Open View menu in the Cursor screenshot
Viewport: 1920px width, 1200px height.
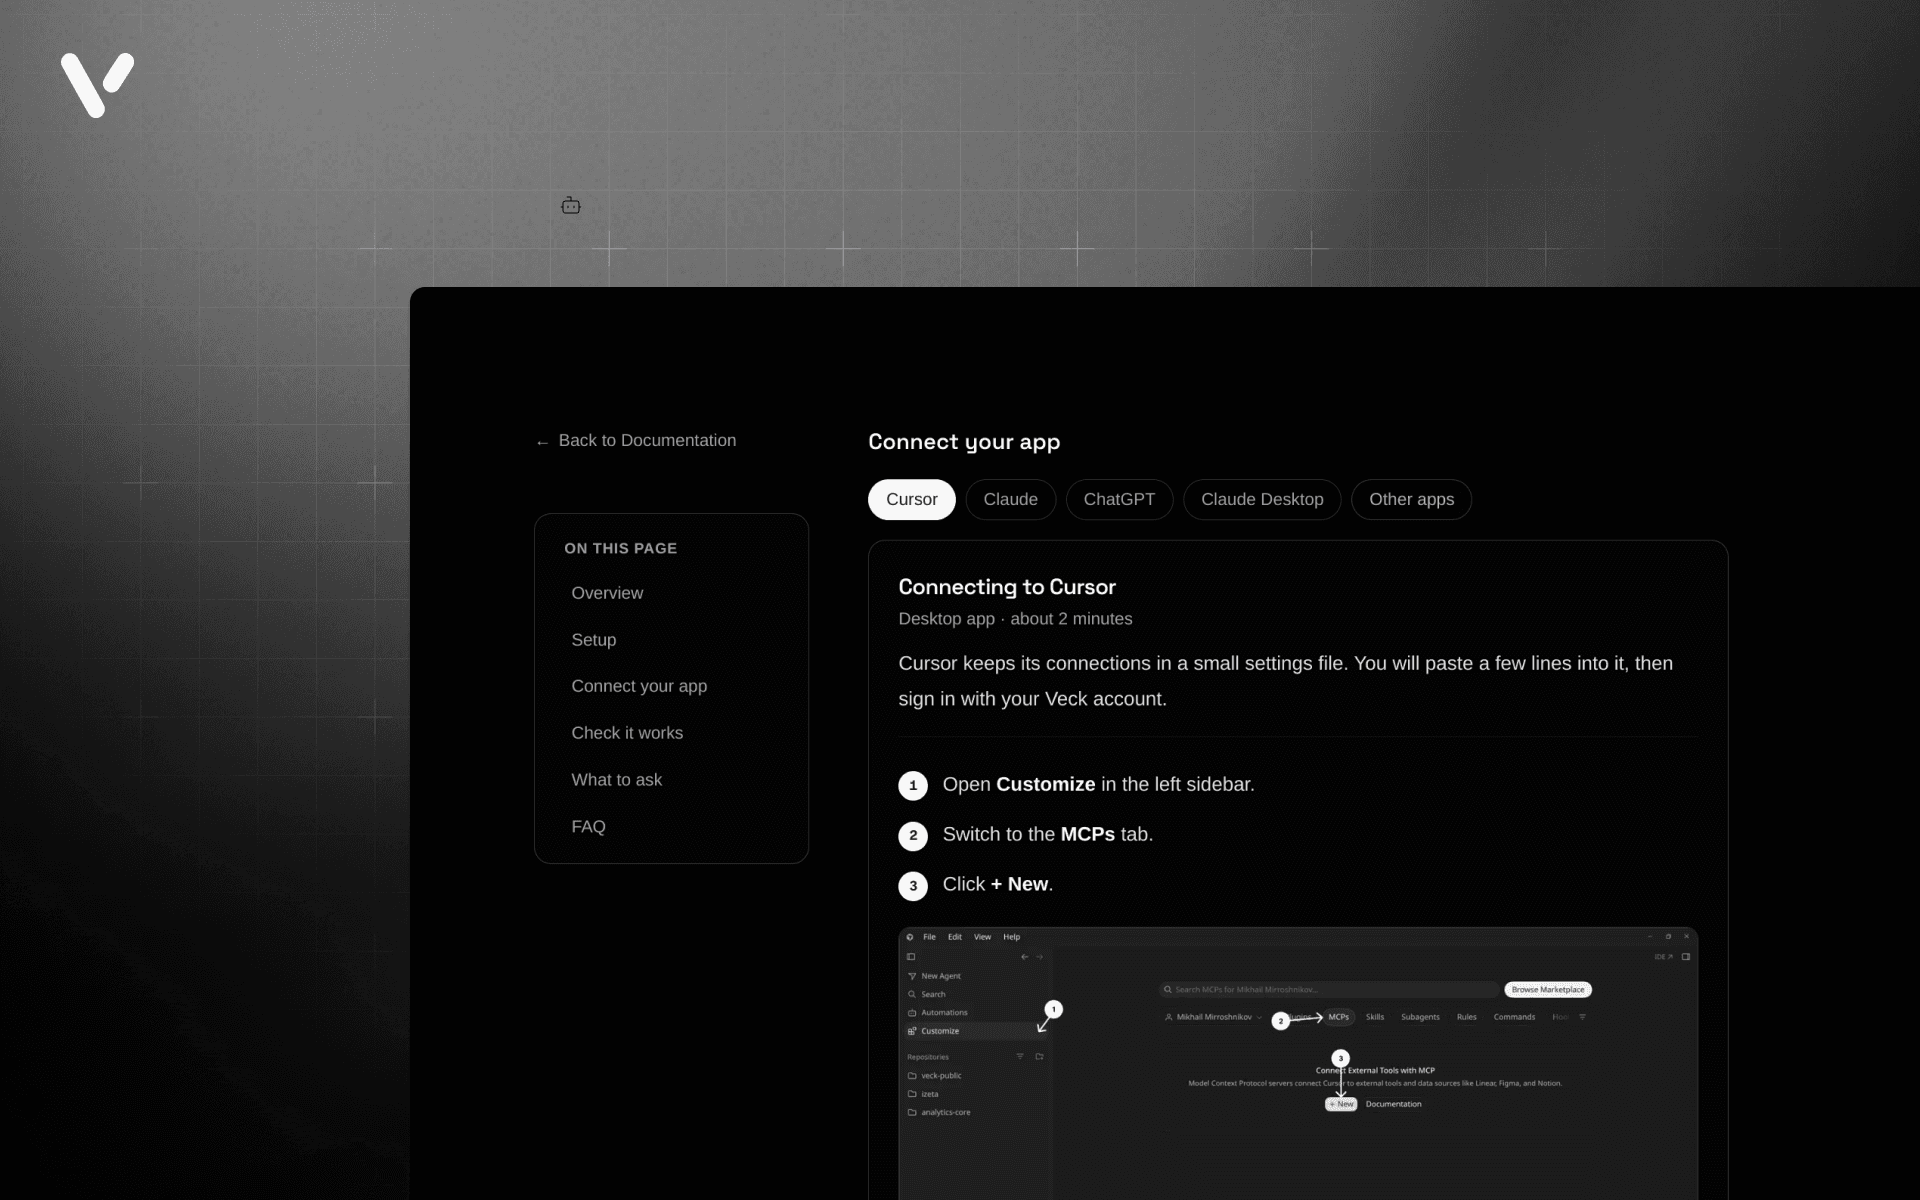tap(983, 937)
